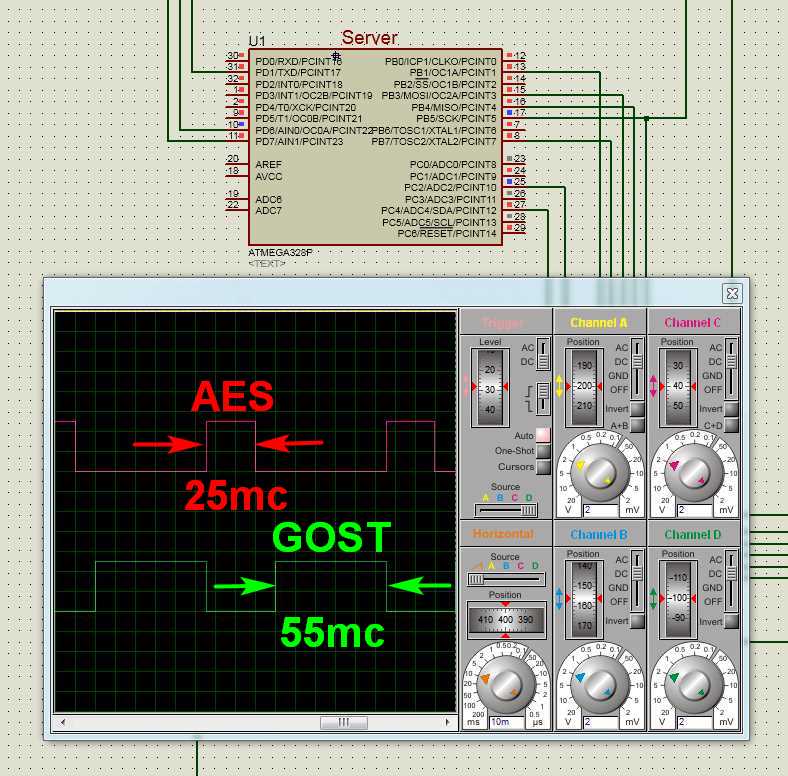Click the Channel D voltage dial knob

pos(691,685)
